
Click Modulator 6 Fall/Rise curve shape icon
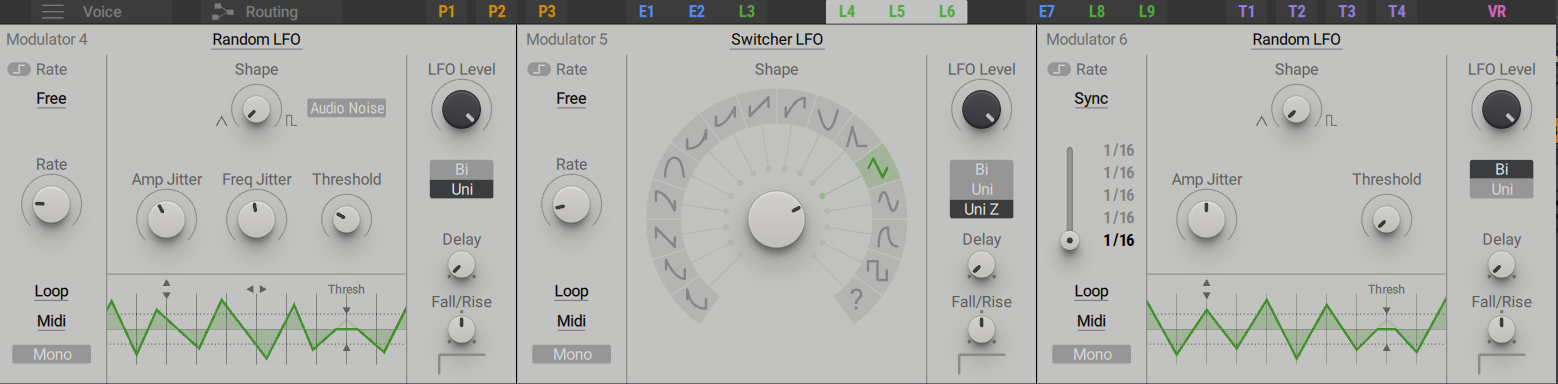coord(1502,363)
